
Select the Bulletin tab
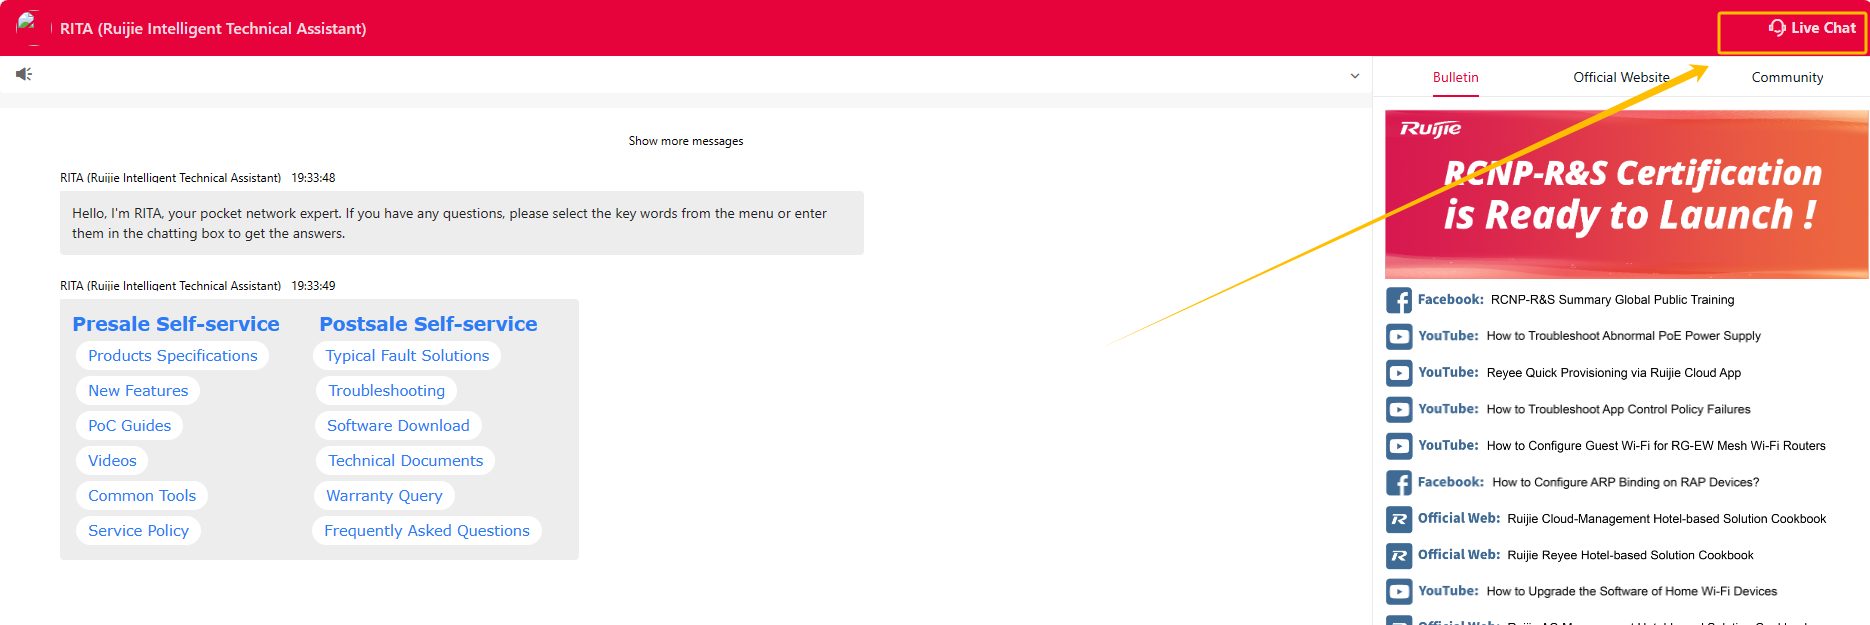[x=1455, y=77]
